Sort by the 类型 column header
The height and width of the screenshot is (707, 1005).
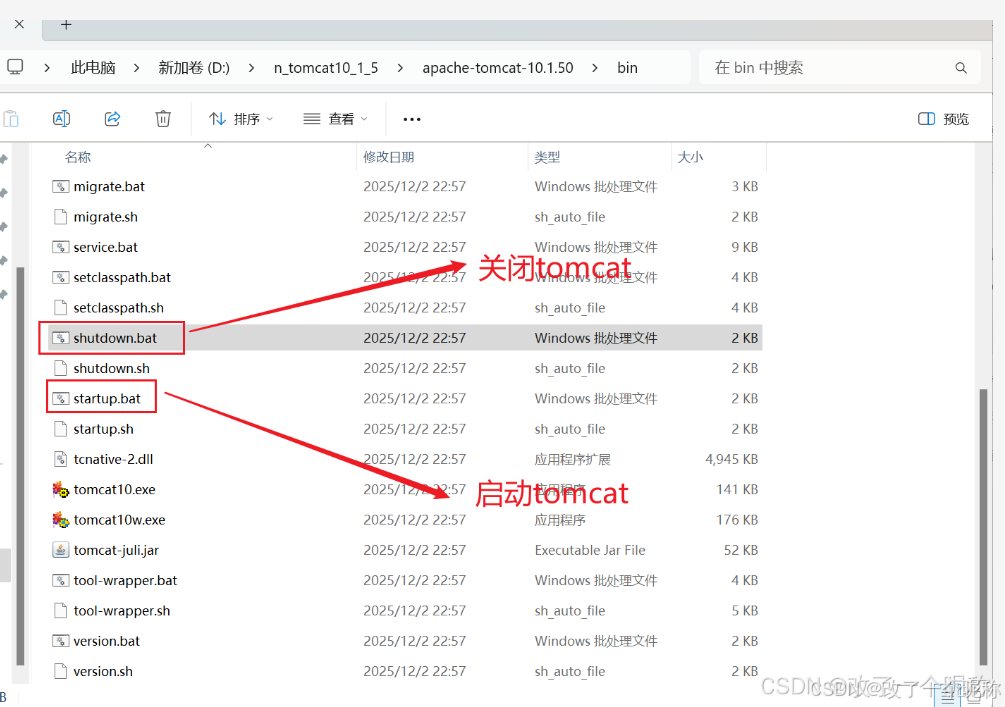point(547,157)
